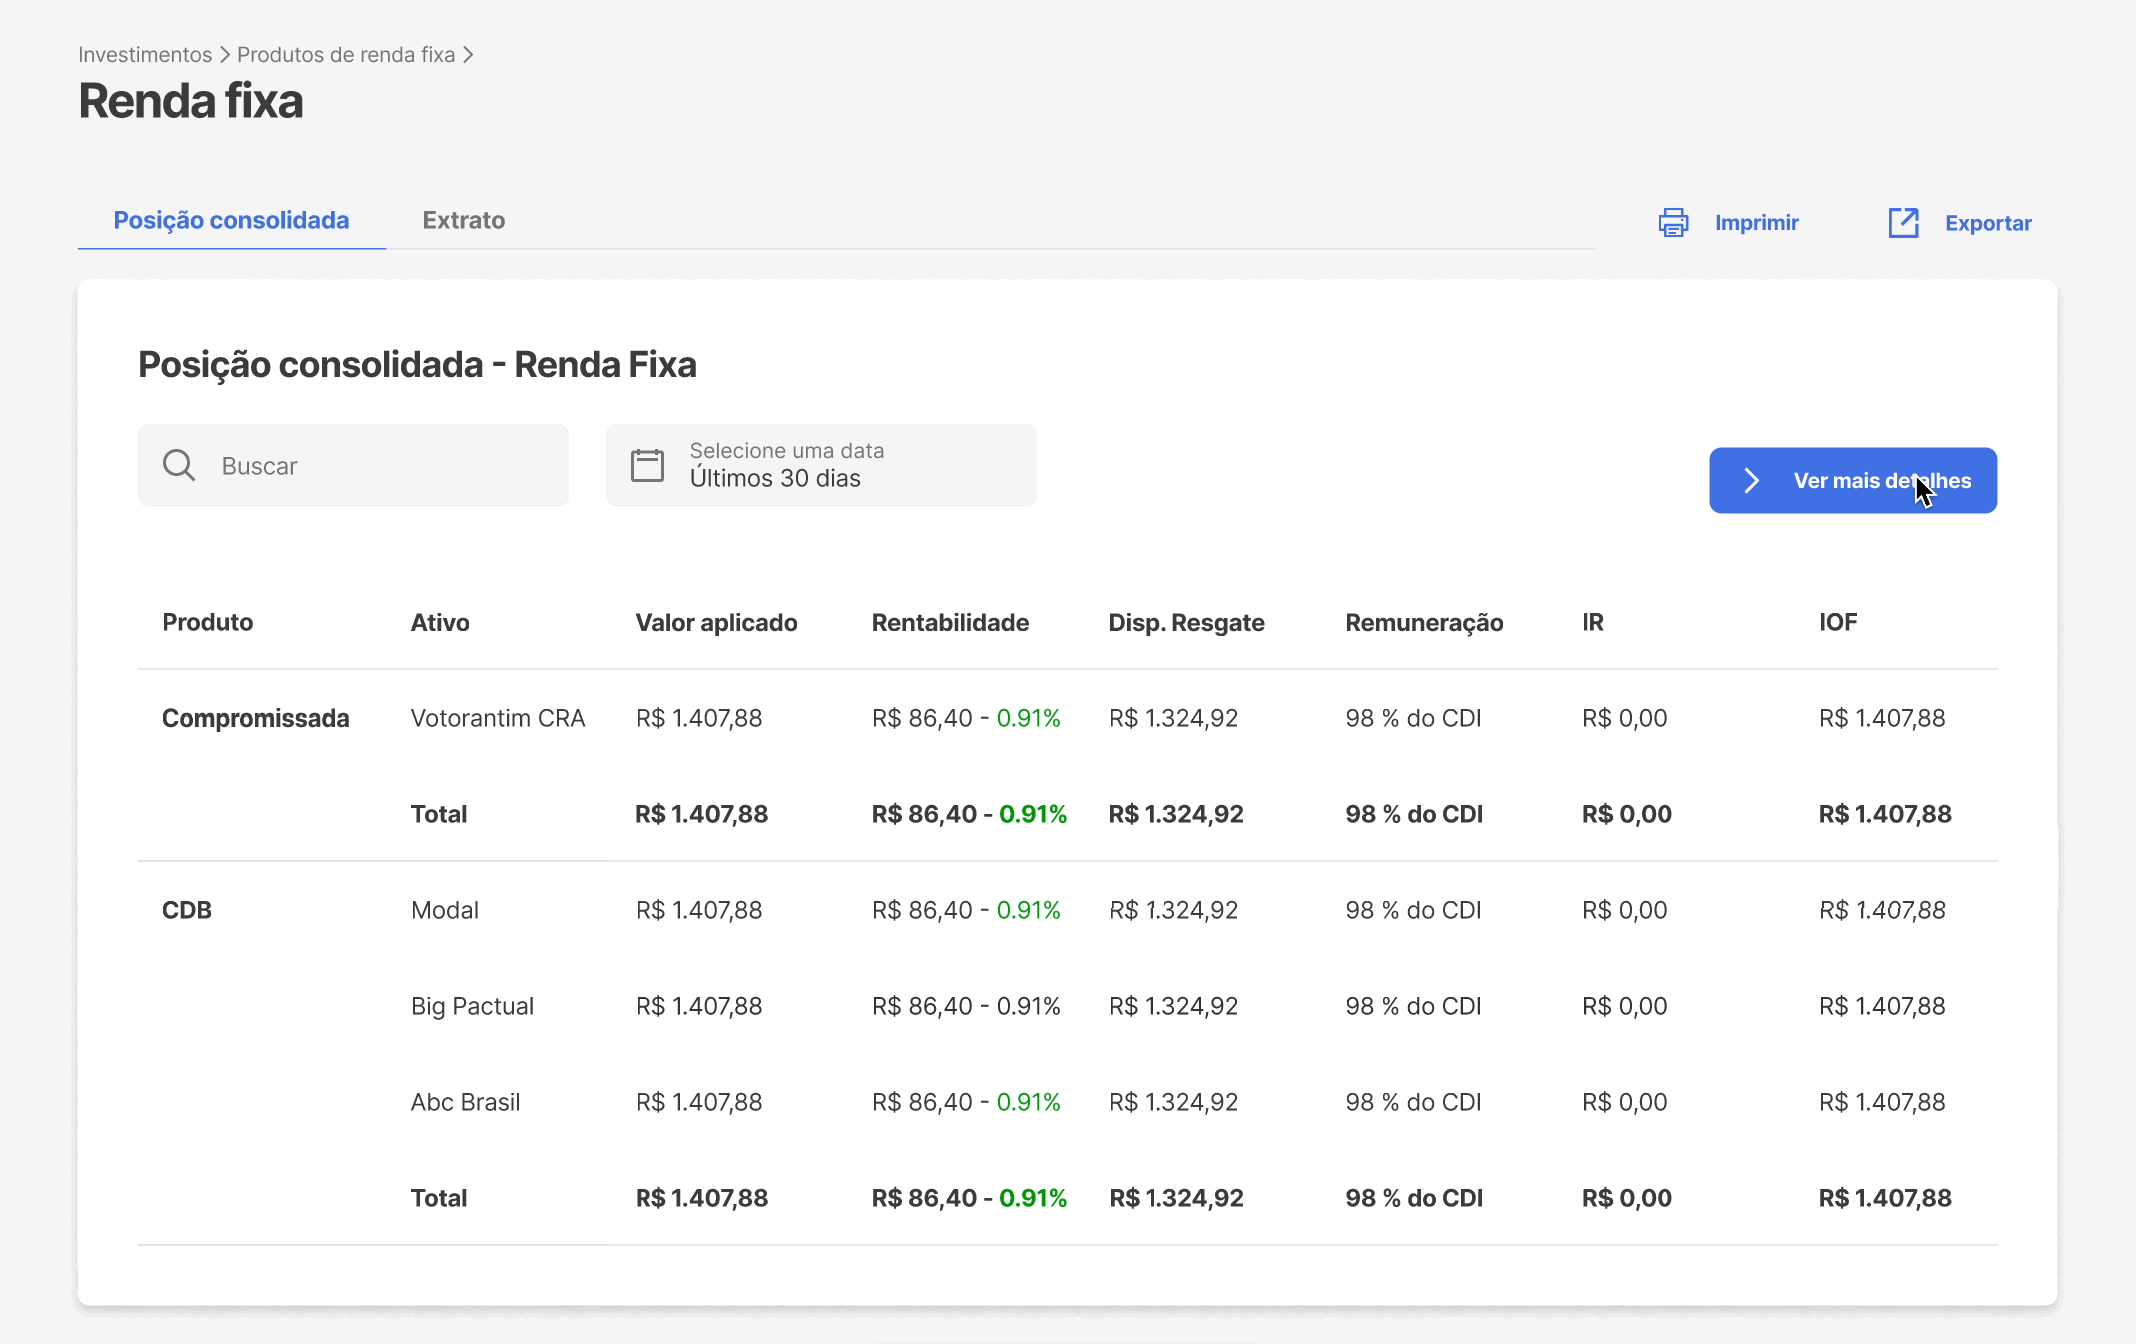Click chevron arrow in Ver mais detalhes
This screenshot has width=2136, height=1344.
point(1751,481)
